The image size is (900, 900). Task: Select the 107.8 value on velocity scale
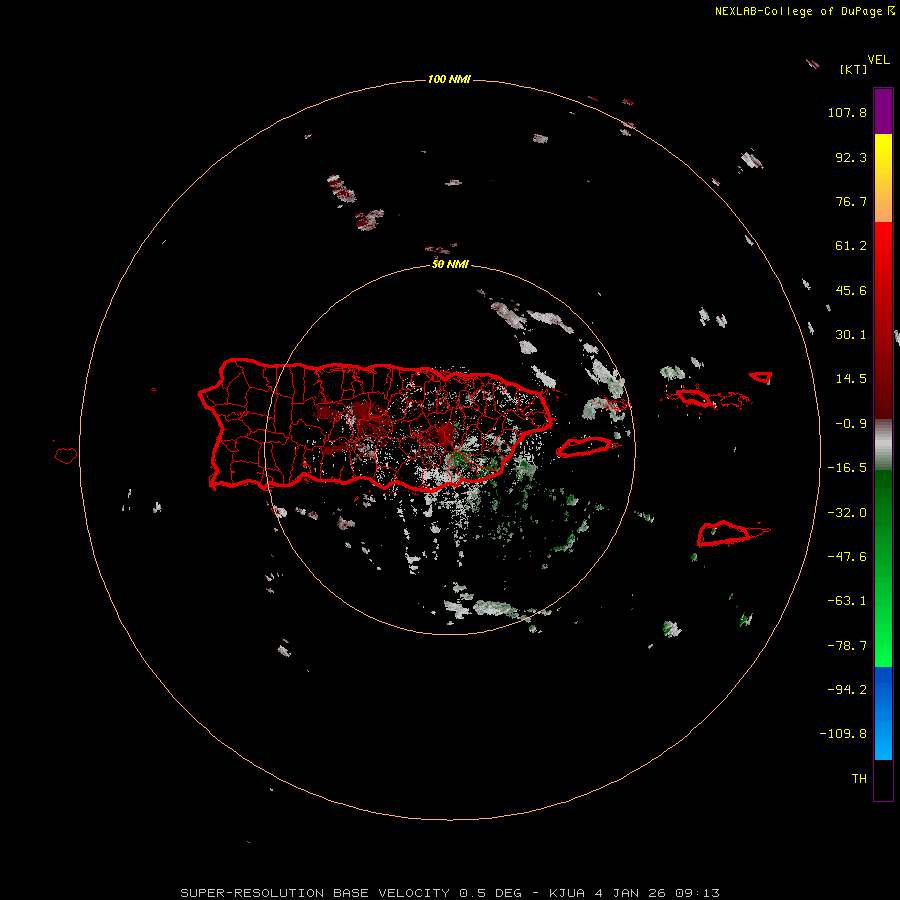847,112
